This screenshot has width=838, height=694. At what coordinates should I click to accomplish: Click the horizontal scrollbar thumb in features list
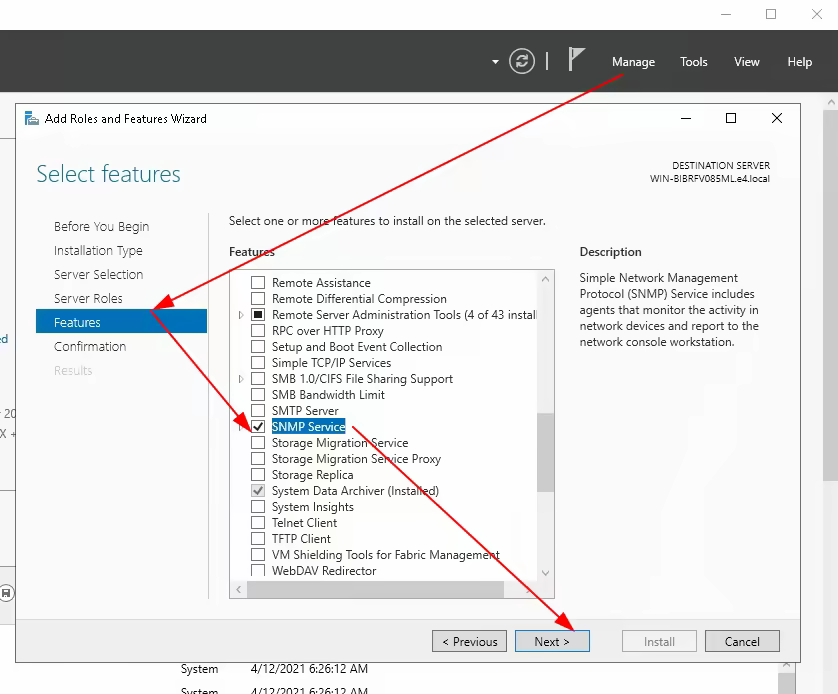coord(375,589)
